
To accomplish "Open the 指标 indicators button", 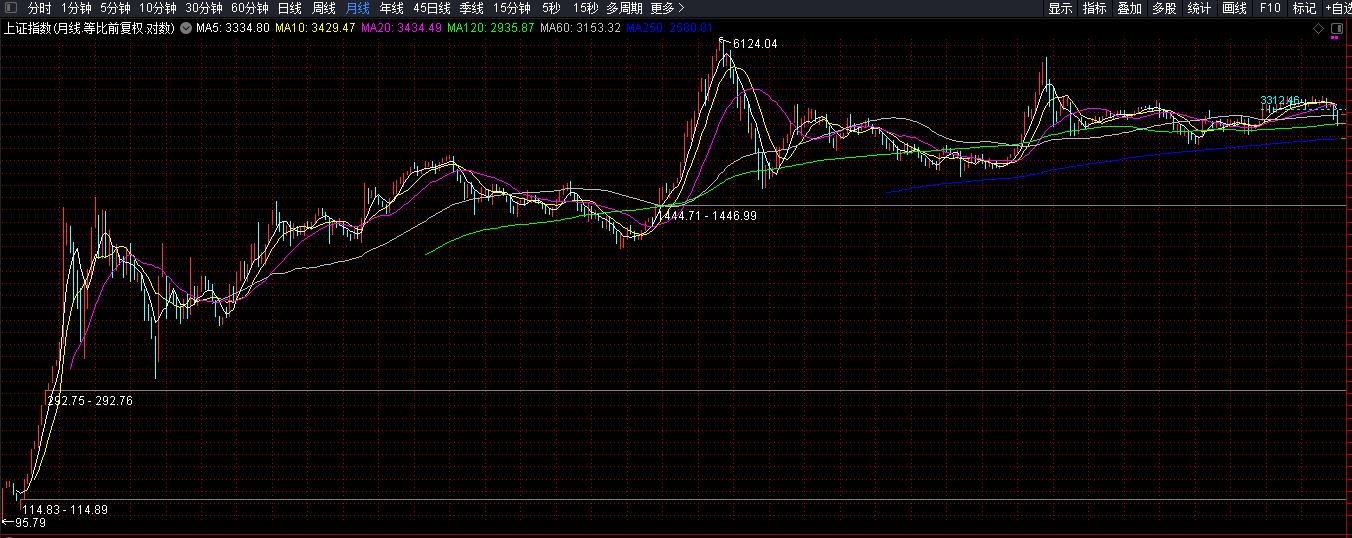I will pyautogui.click(x=1095, y=8).
